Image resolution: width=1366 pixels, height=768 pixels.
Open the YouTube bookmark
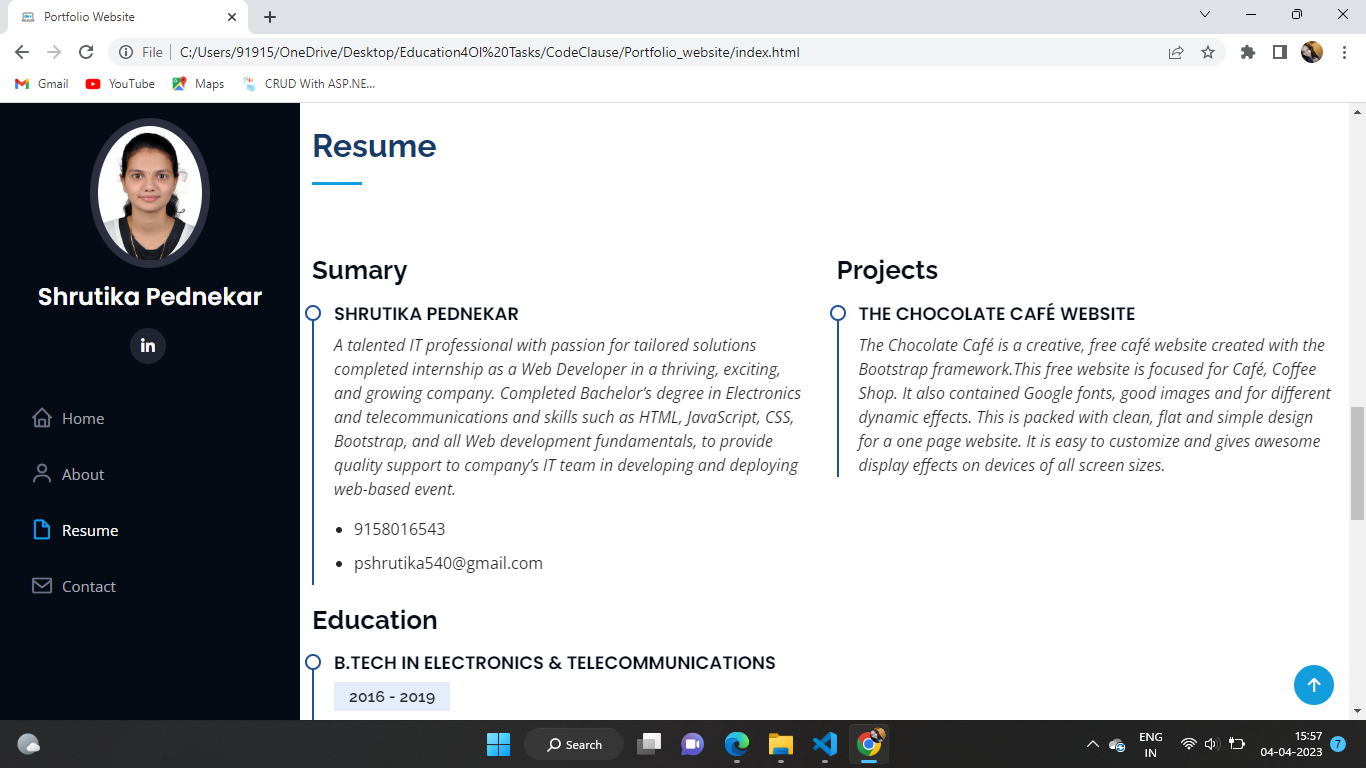tap(119, 84)
